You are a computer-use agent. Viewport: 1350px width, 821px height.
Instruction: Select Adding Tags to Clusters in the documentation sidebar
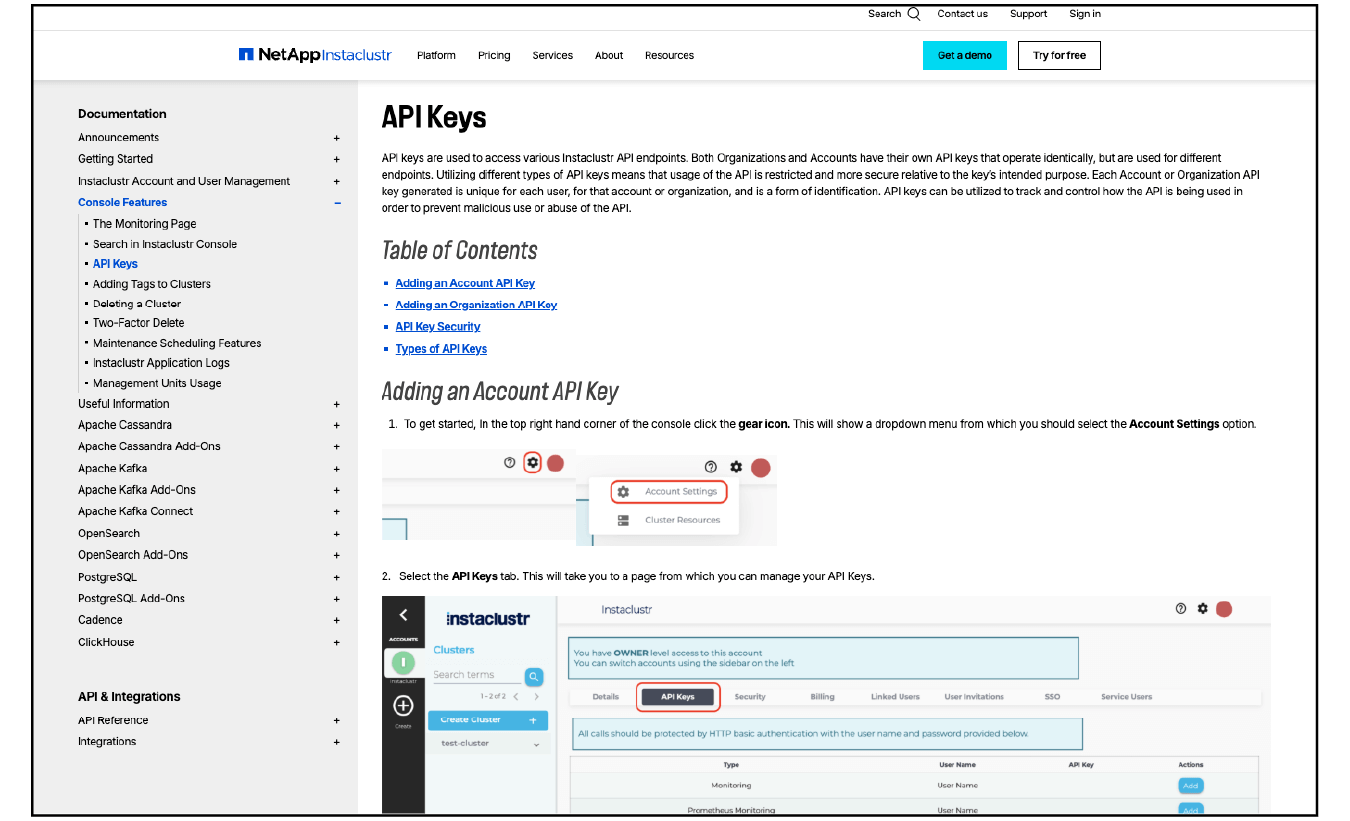pyautogui.click(x=151, y=283)
